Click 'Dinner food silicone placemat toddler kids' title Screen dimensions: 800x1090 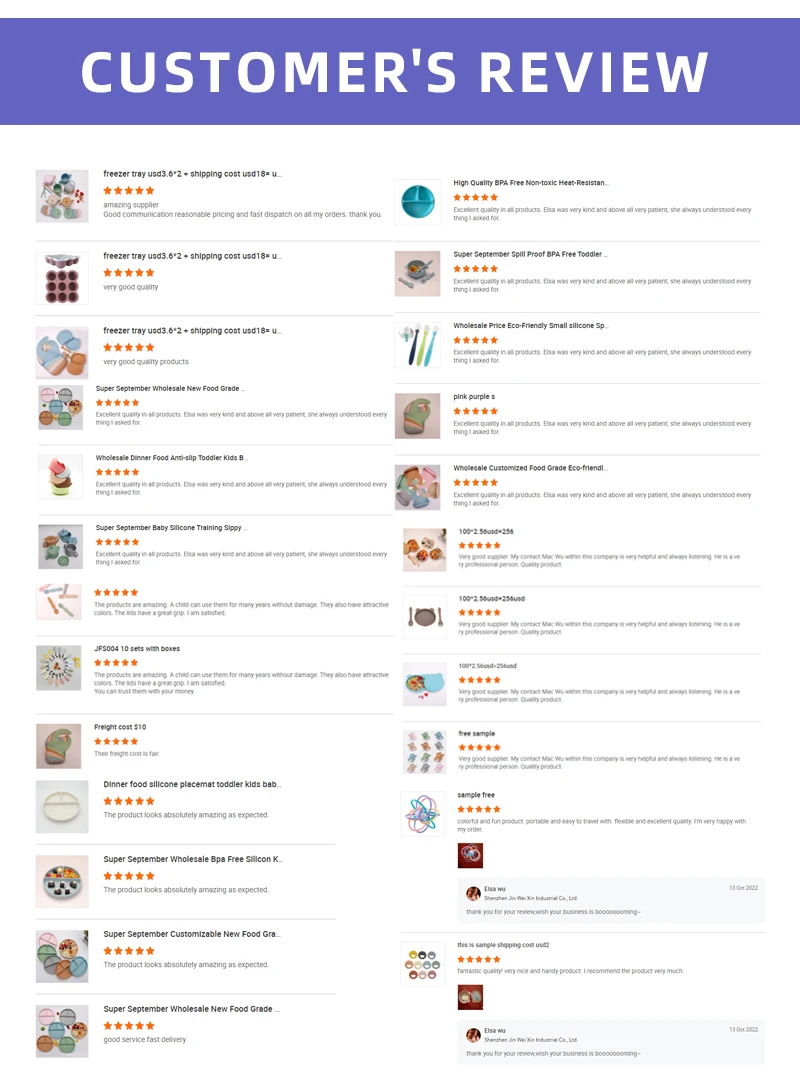pyautogui.click(x=193, y=784)
